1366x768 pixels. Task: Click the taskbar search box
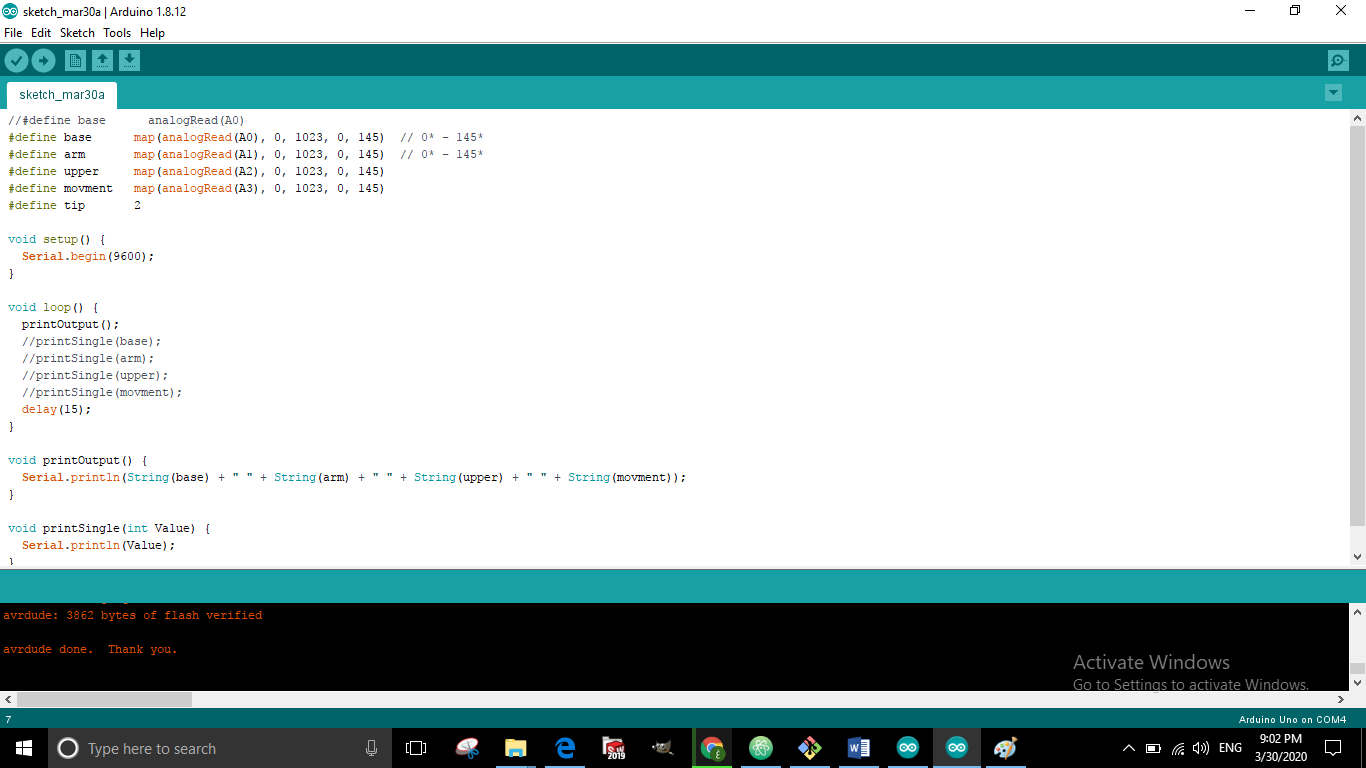tap(220, 748)
